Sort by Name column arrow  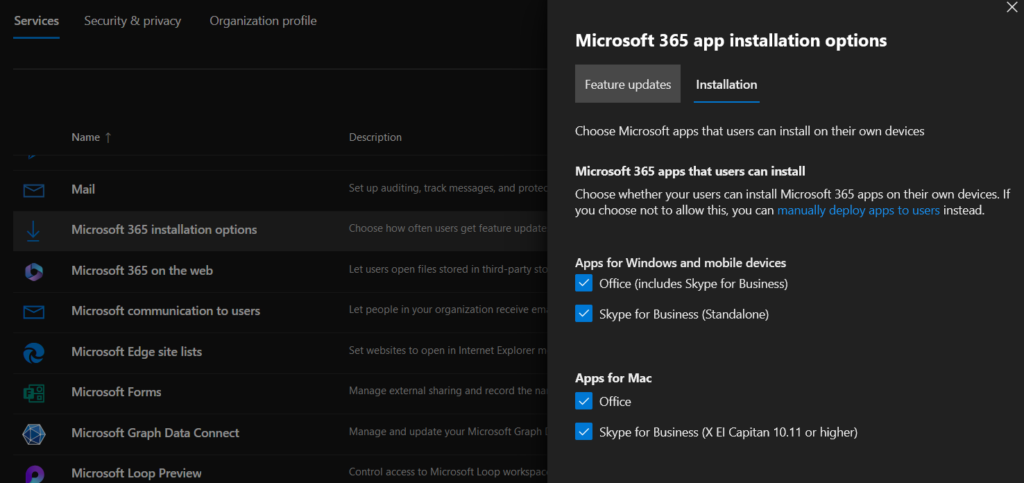[108, 137]
